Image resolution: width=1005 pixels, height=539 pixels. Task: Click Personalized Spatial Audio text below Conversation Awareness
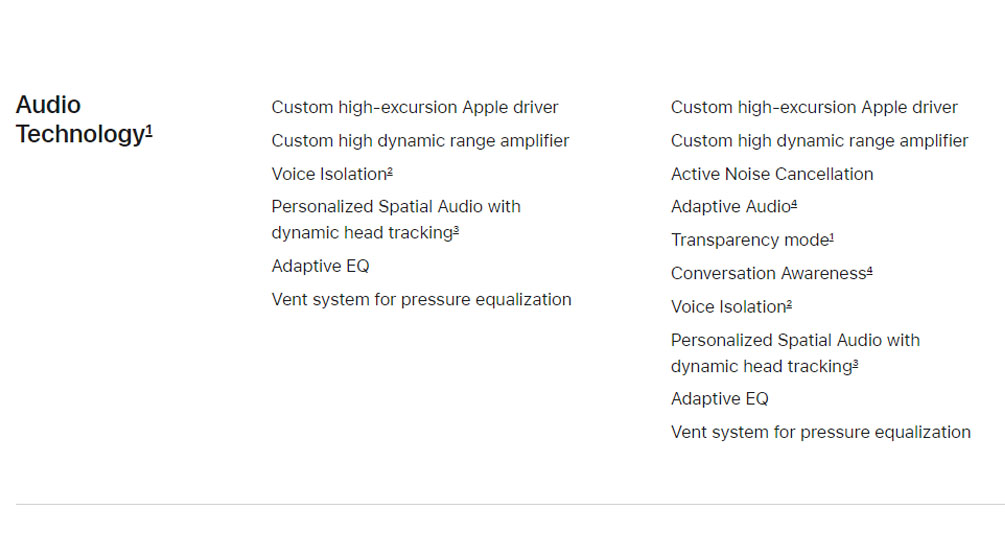[x=795, y=340]
